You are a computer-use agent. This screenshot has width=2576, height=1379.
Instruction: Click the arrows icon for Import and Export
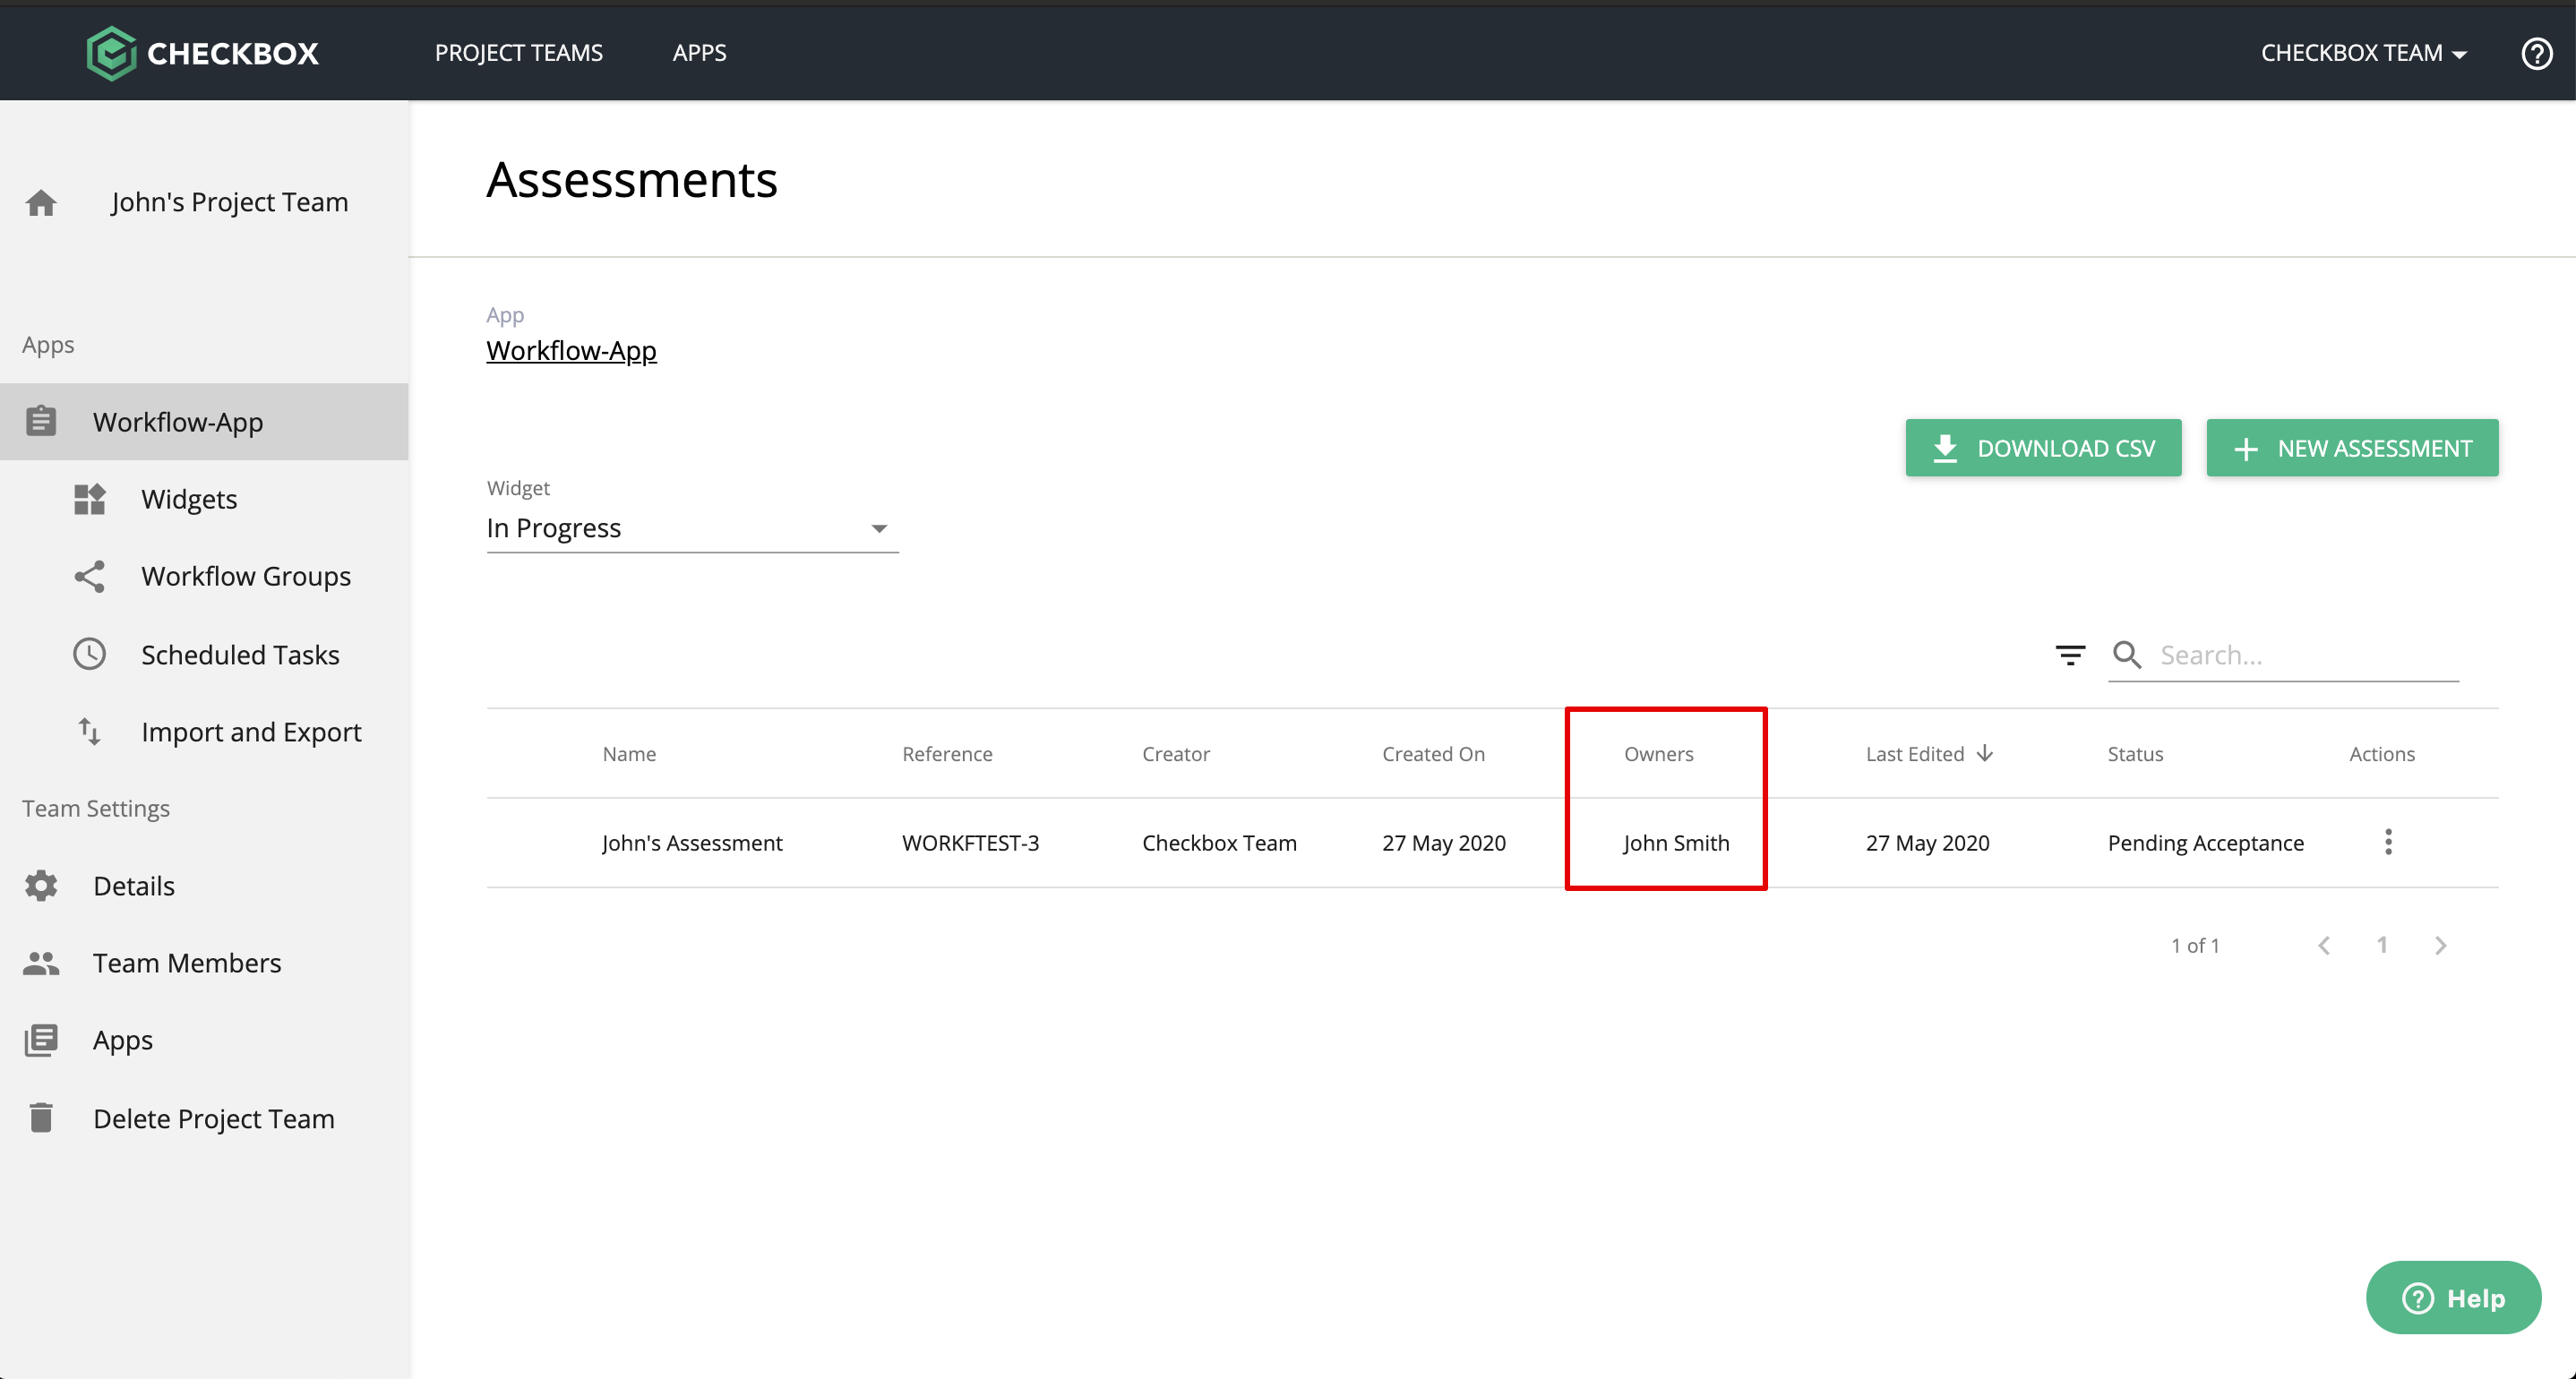90,731
